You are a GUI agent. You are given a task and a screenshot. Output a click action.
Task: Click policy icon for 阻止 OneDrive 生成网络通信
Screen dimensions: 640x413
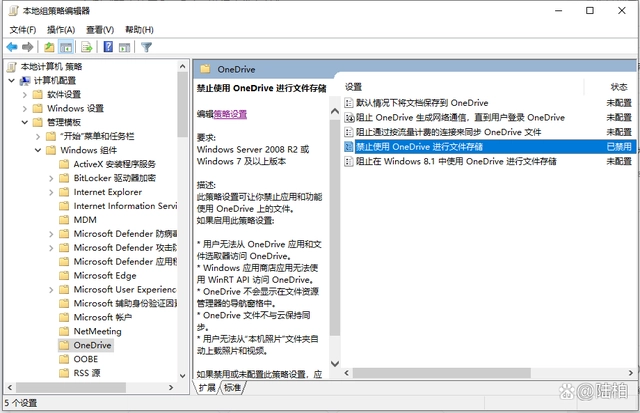349,118
